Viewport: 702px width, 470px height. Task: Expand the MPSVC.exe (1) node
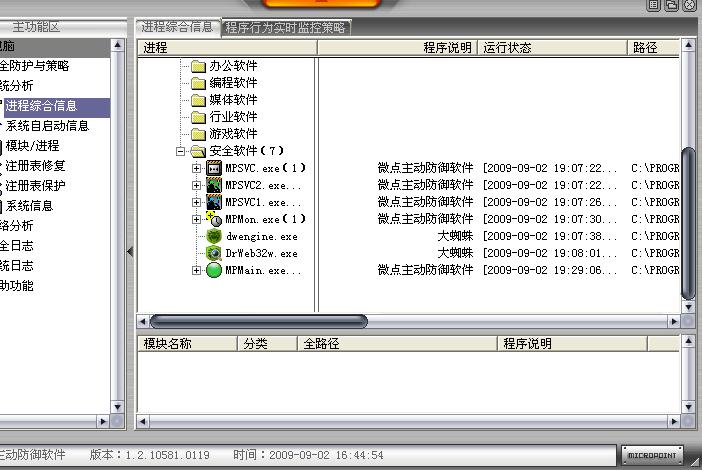point(196,168)
